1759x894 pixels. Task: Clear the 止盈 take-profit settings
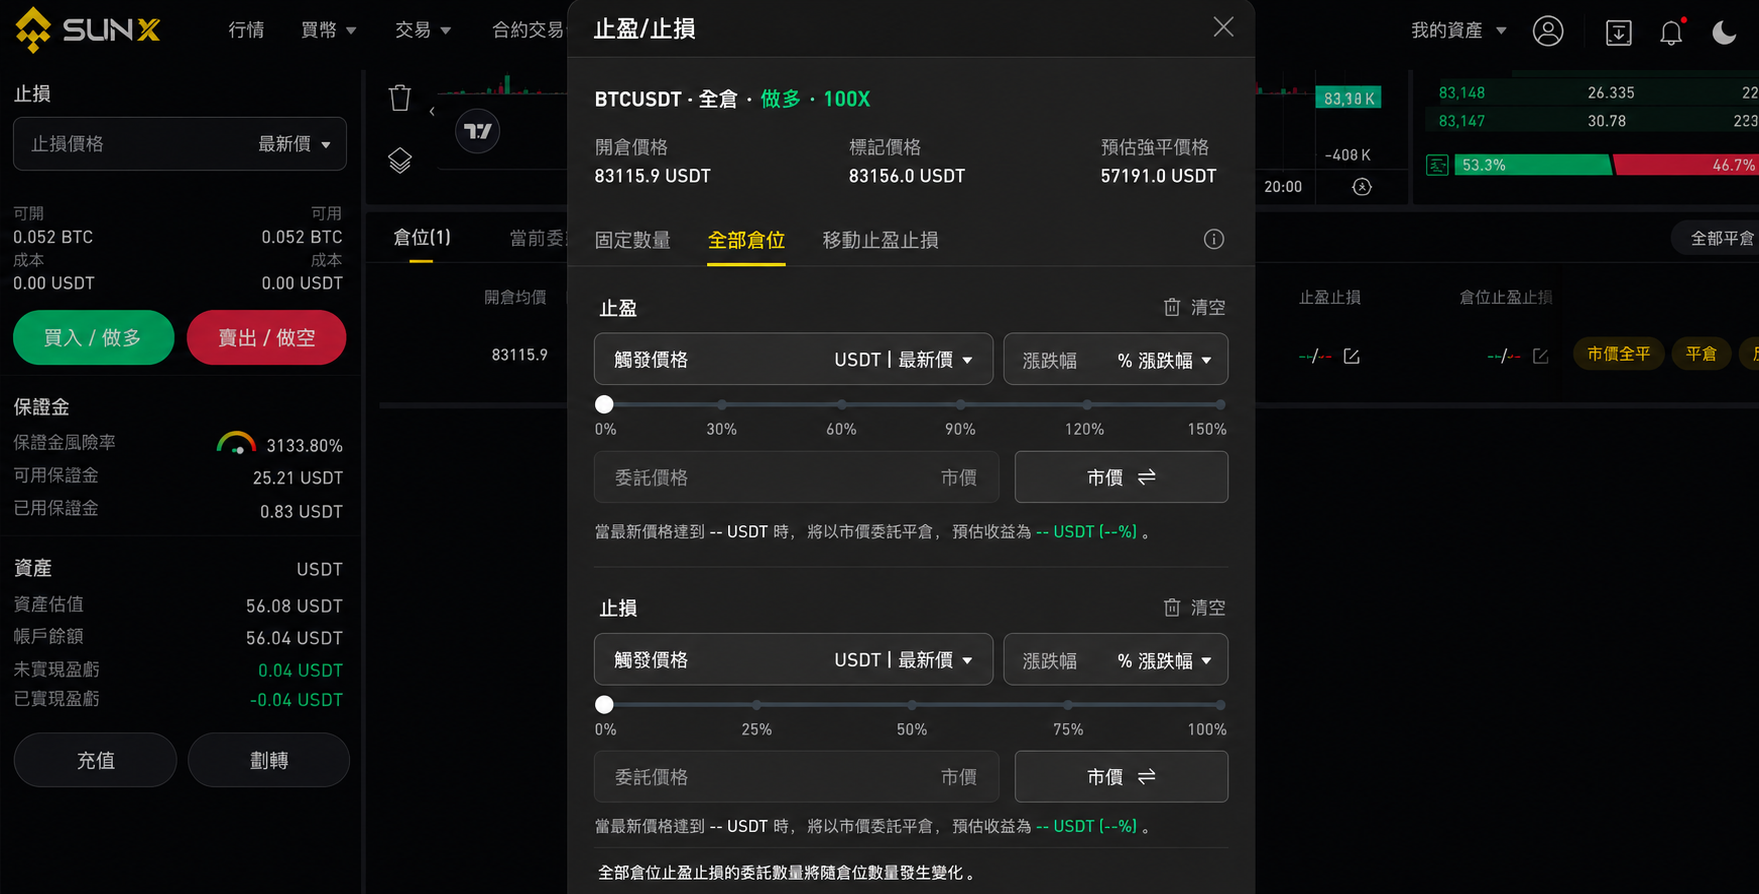click(1194, 307)
